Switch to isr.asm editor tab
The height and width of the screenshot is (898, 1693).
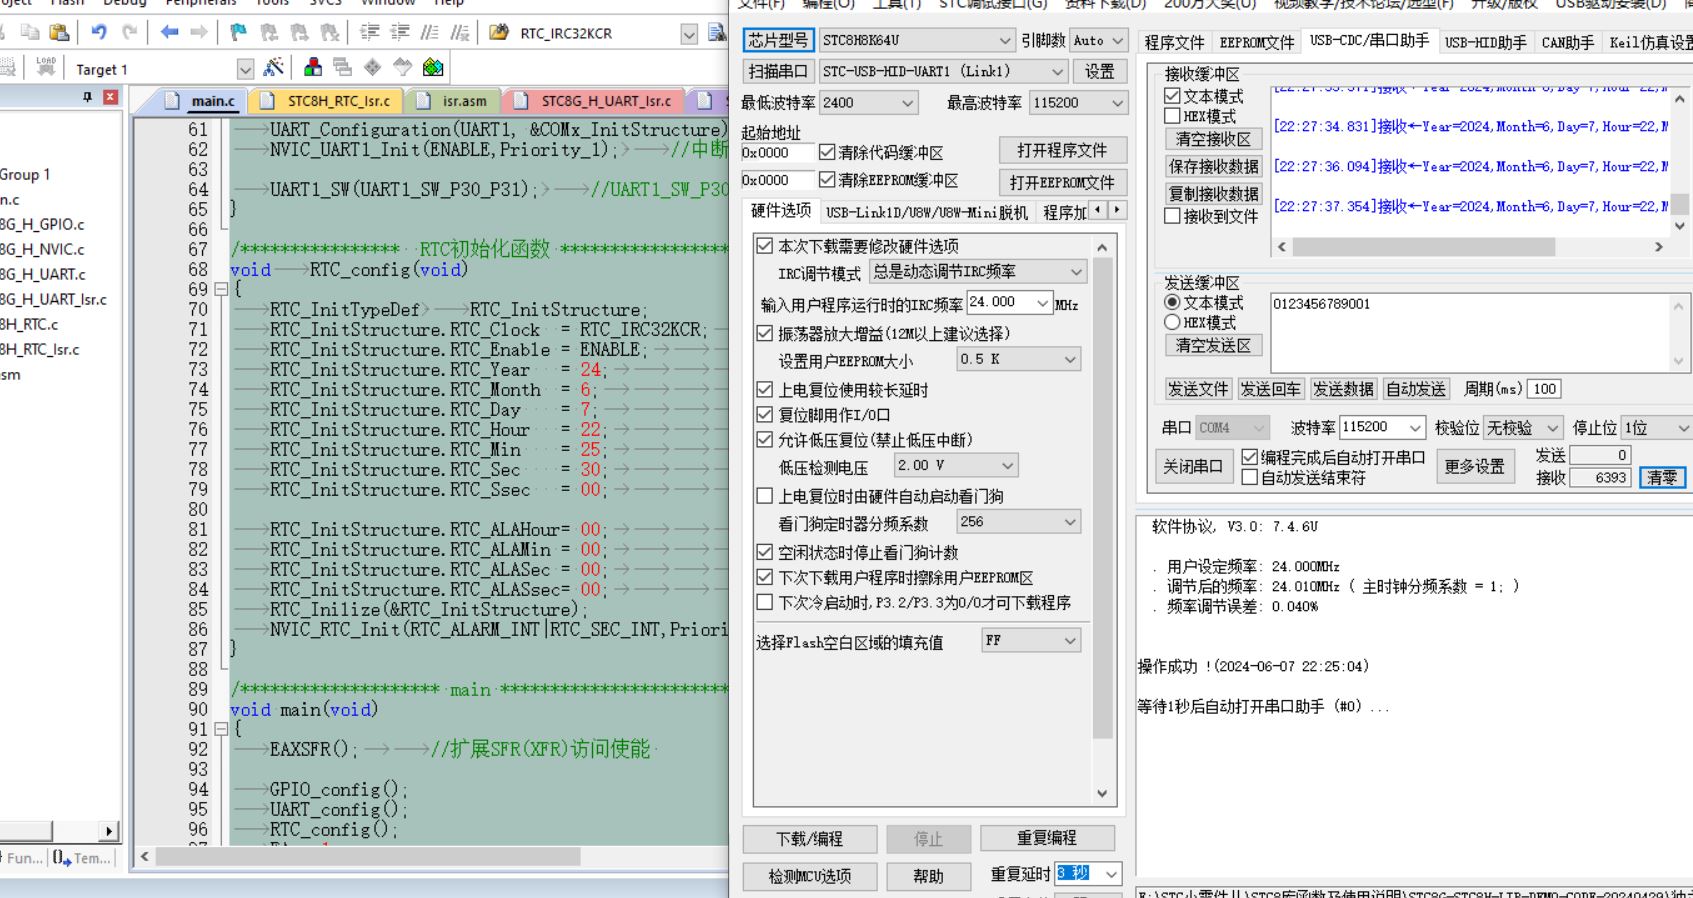(452, 101)
